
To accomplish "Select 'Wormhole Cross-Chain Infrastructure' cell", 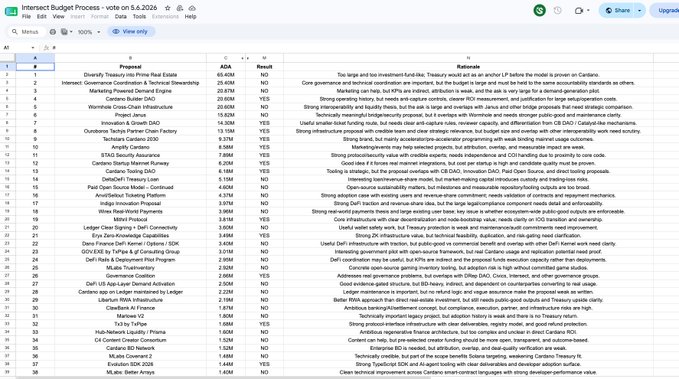I will [130, 107].
